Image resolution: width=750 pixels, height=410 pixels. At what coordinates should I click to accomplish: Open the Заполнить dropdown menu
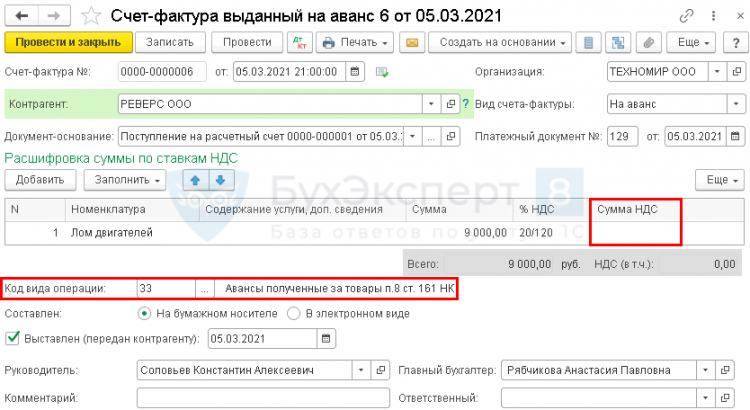pyautogui.click(x=125, y=180)
